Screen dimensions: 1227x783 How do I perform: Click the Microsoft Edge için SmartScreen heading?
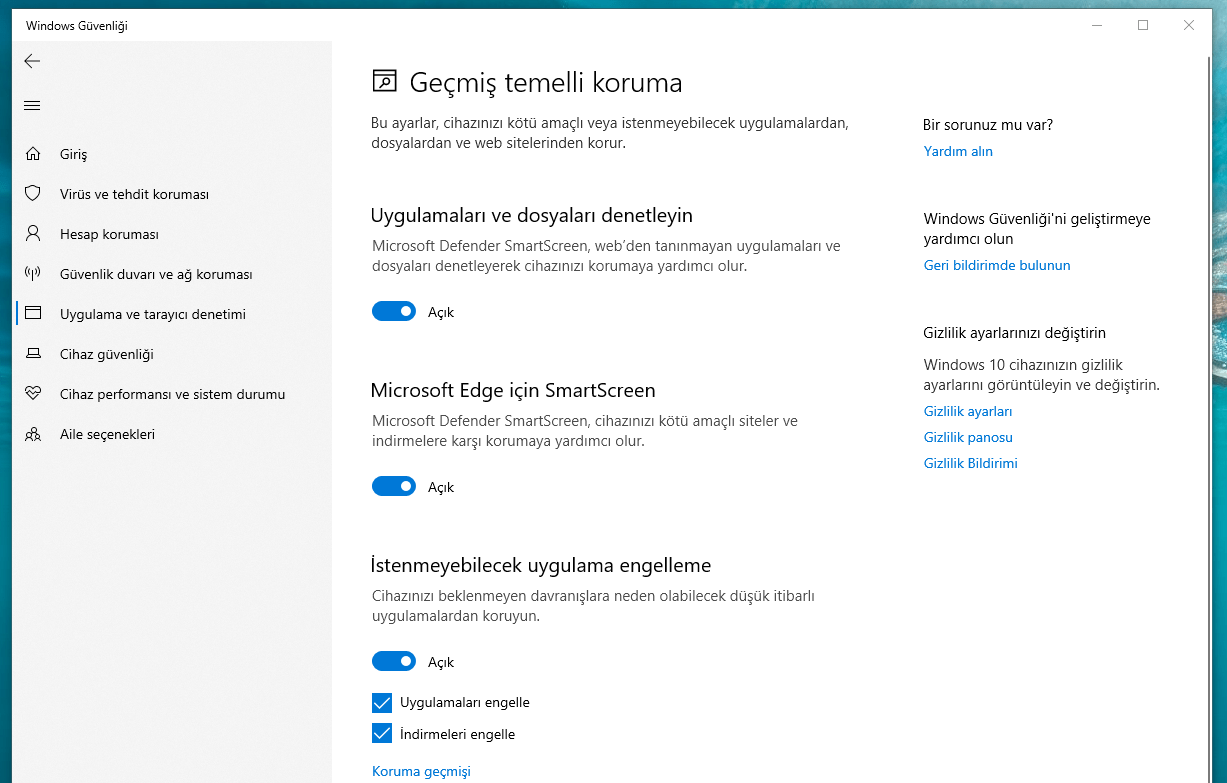coord(513,390)
